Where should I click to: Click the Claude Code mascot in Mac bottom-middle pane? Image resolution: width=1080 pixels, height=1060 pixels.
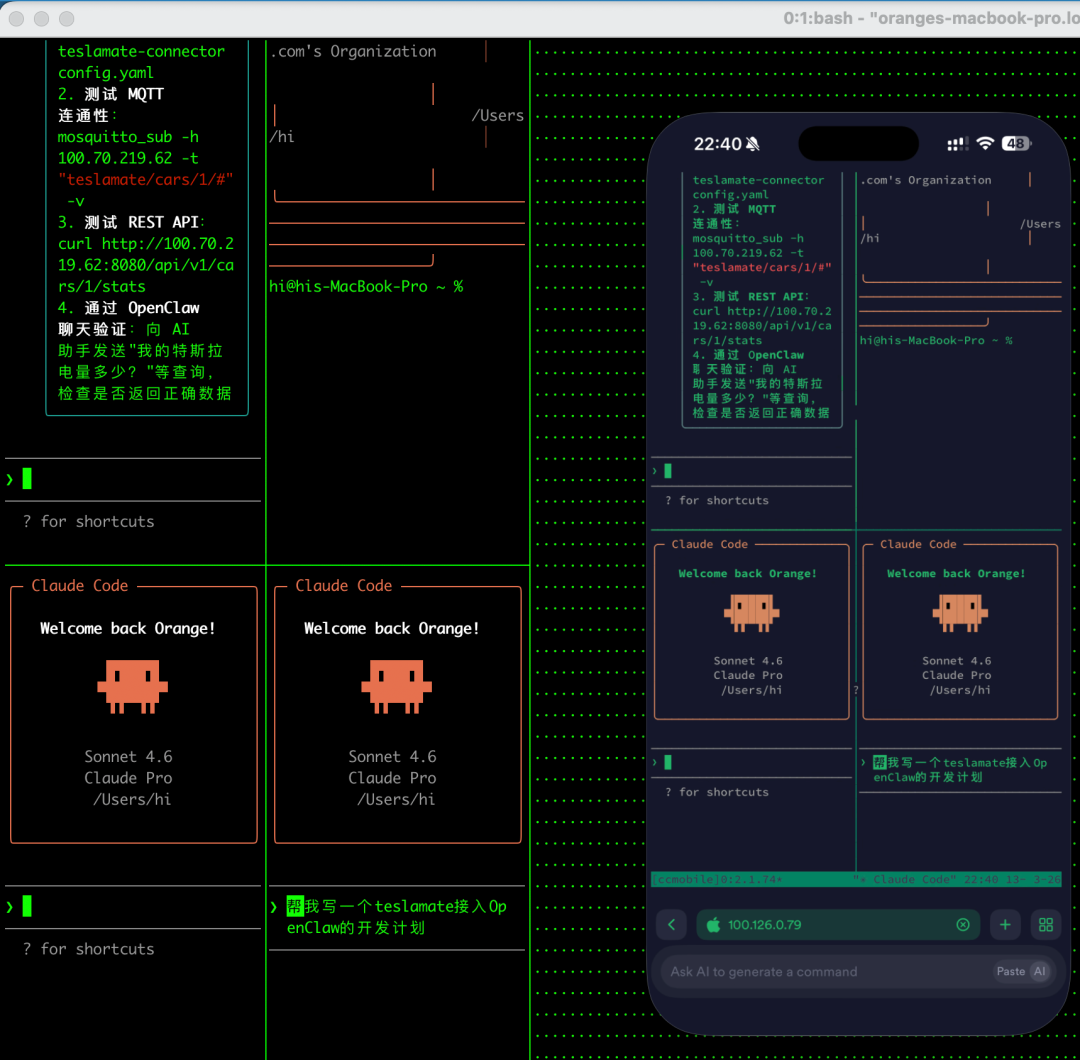click(x=396, y=686)
